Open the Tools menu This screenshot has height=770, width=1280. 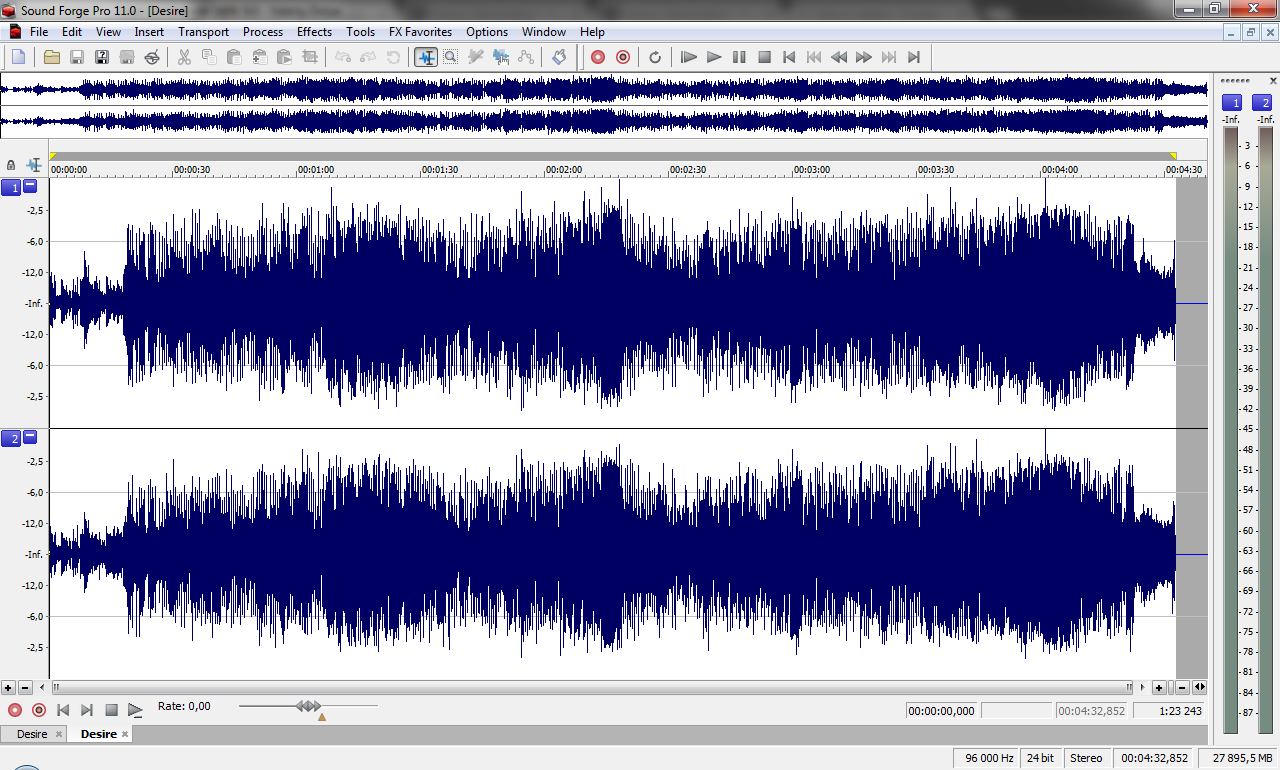click(x=361, y=32)
